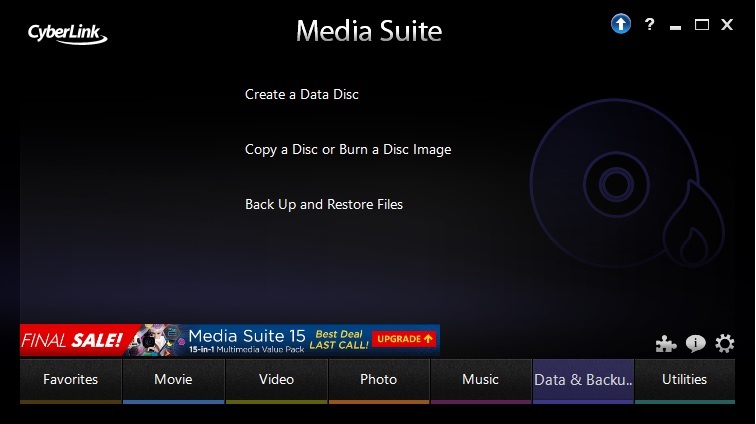
Task: Close the Media Suite window
Action: tap(728, 24)
